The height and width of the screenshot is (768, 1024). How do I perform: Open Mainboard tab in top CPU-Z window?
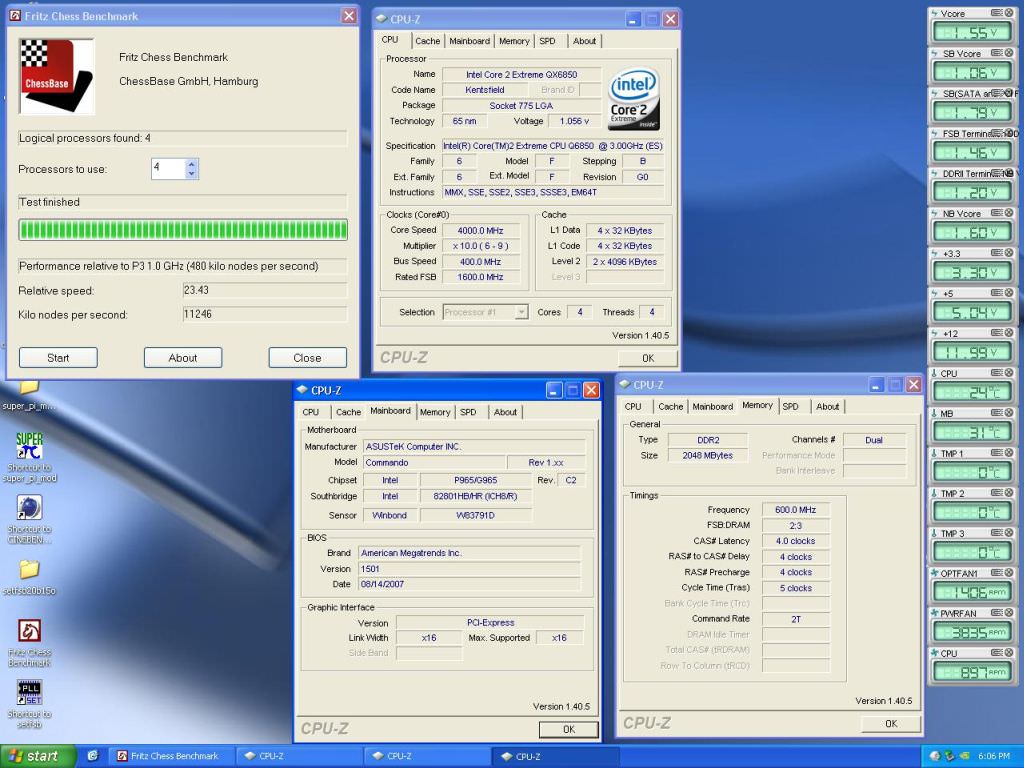click(x=469, y=40)
